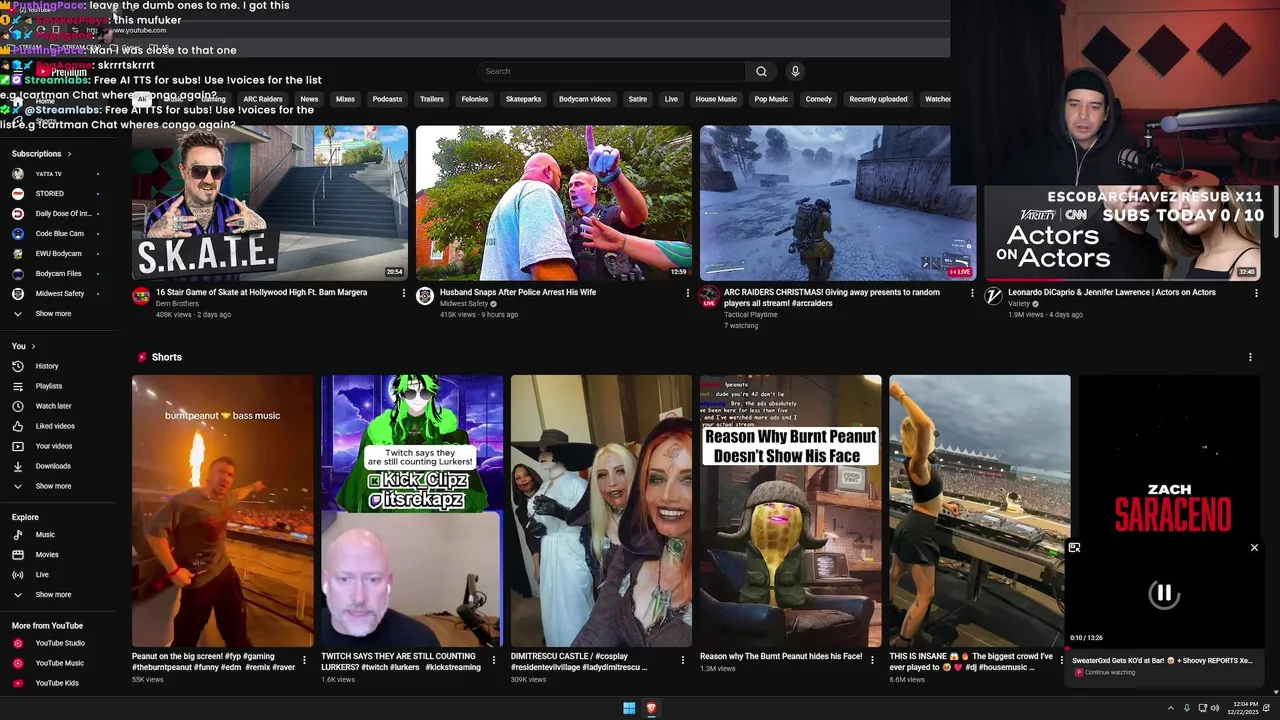Viewport: 1280px width, 720px height.
Task: Open Playlists from the You section
Action: tap(49, 386)
